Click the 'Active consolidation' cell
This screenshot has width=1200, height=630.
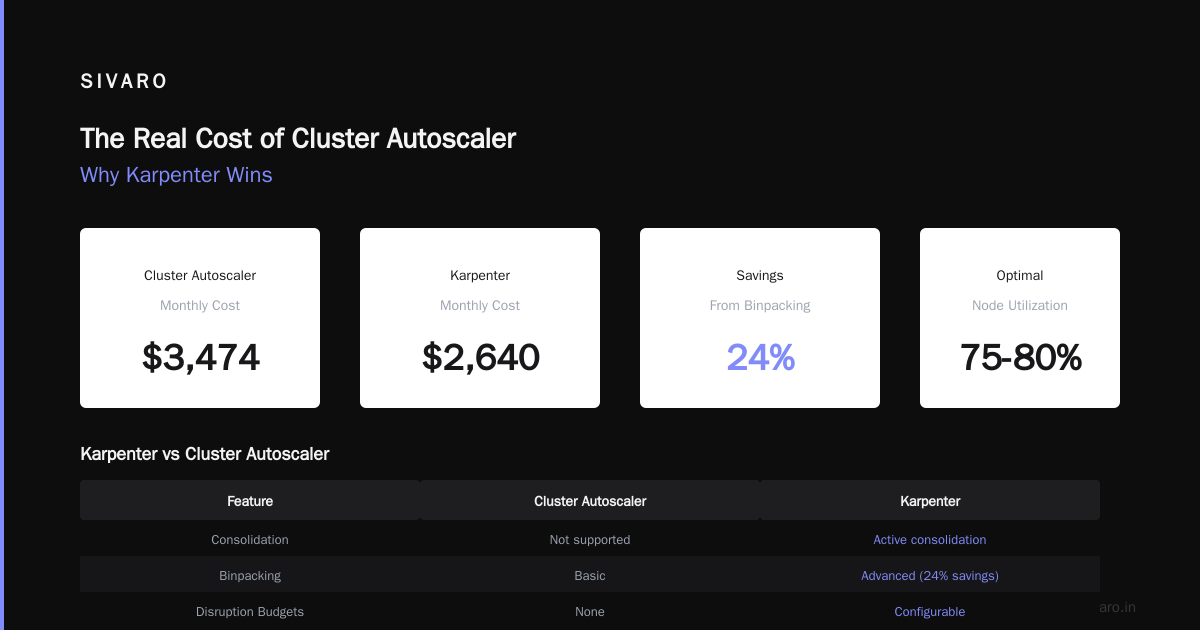[930, 539]
